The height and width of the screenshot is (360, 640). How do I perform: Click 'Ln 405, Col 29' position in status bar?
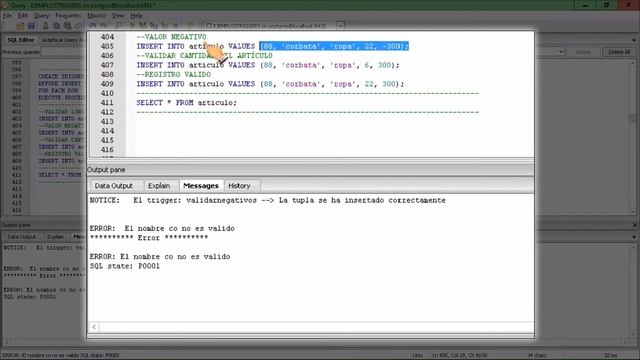pos(460,356)
